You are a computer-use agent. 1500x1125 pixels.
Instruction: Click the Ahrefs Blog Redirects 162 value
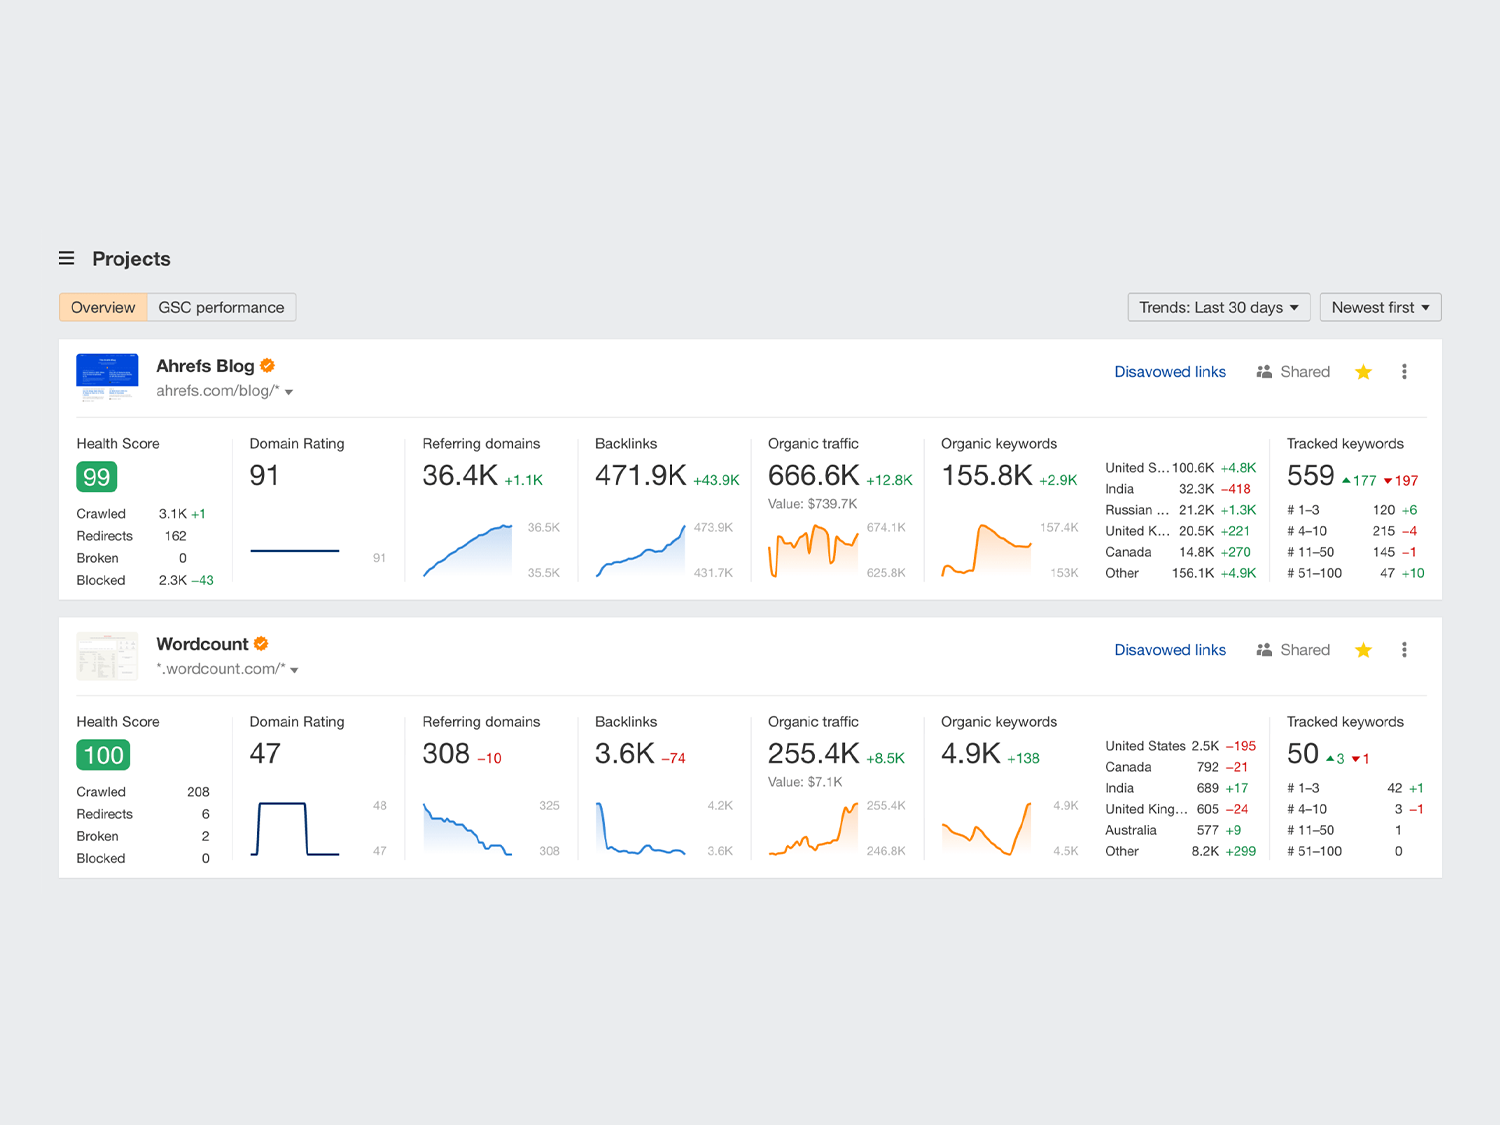point(175,536)
